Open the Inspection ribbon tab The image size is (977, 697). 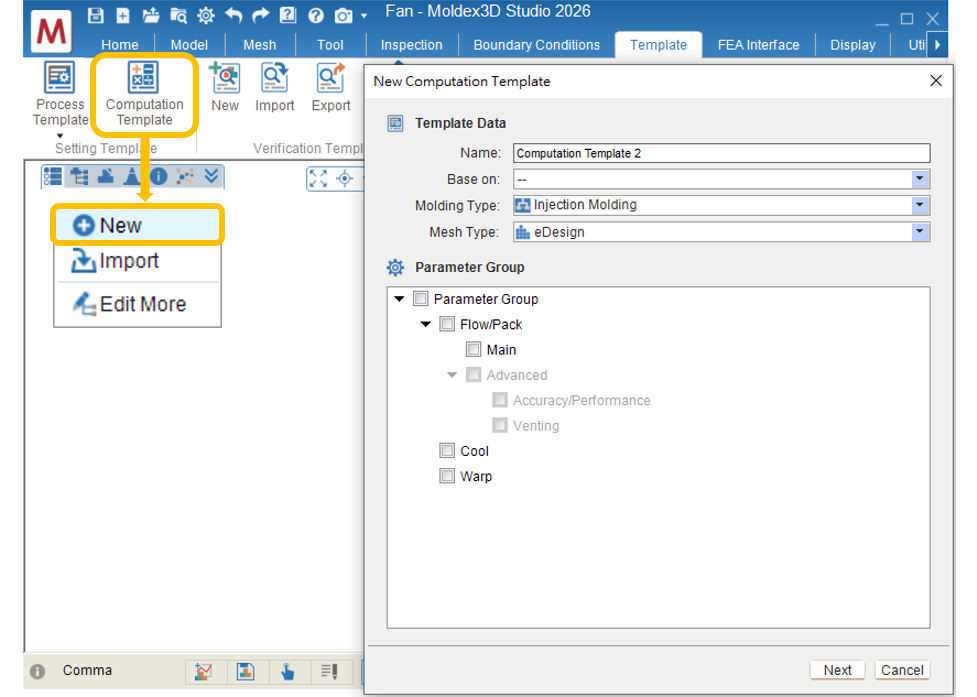coord(411,45)
